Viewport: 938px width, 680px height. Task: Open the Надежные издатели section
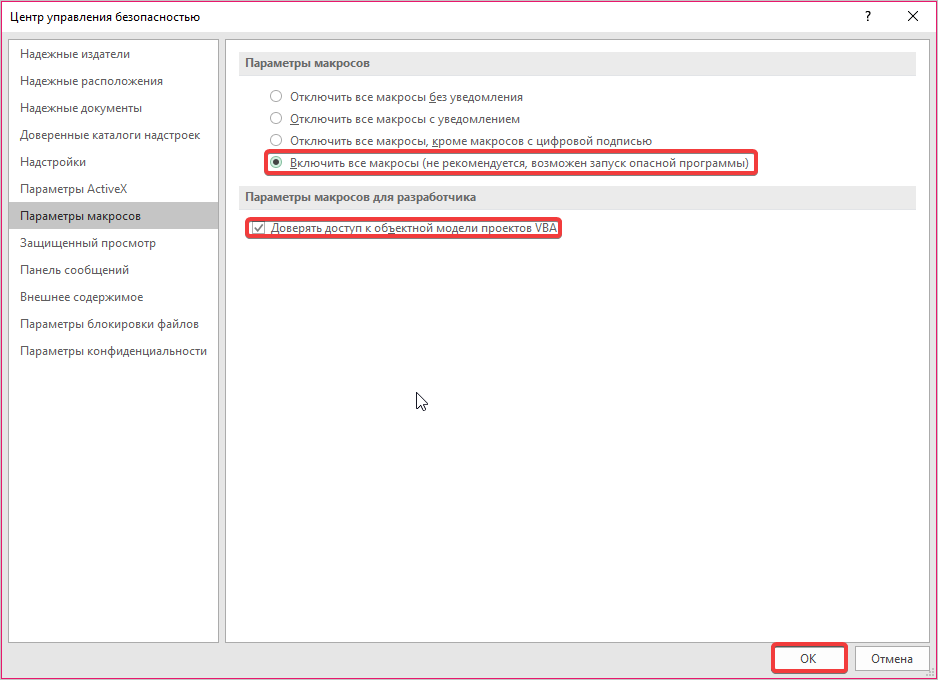[x=75, y=54]
